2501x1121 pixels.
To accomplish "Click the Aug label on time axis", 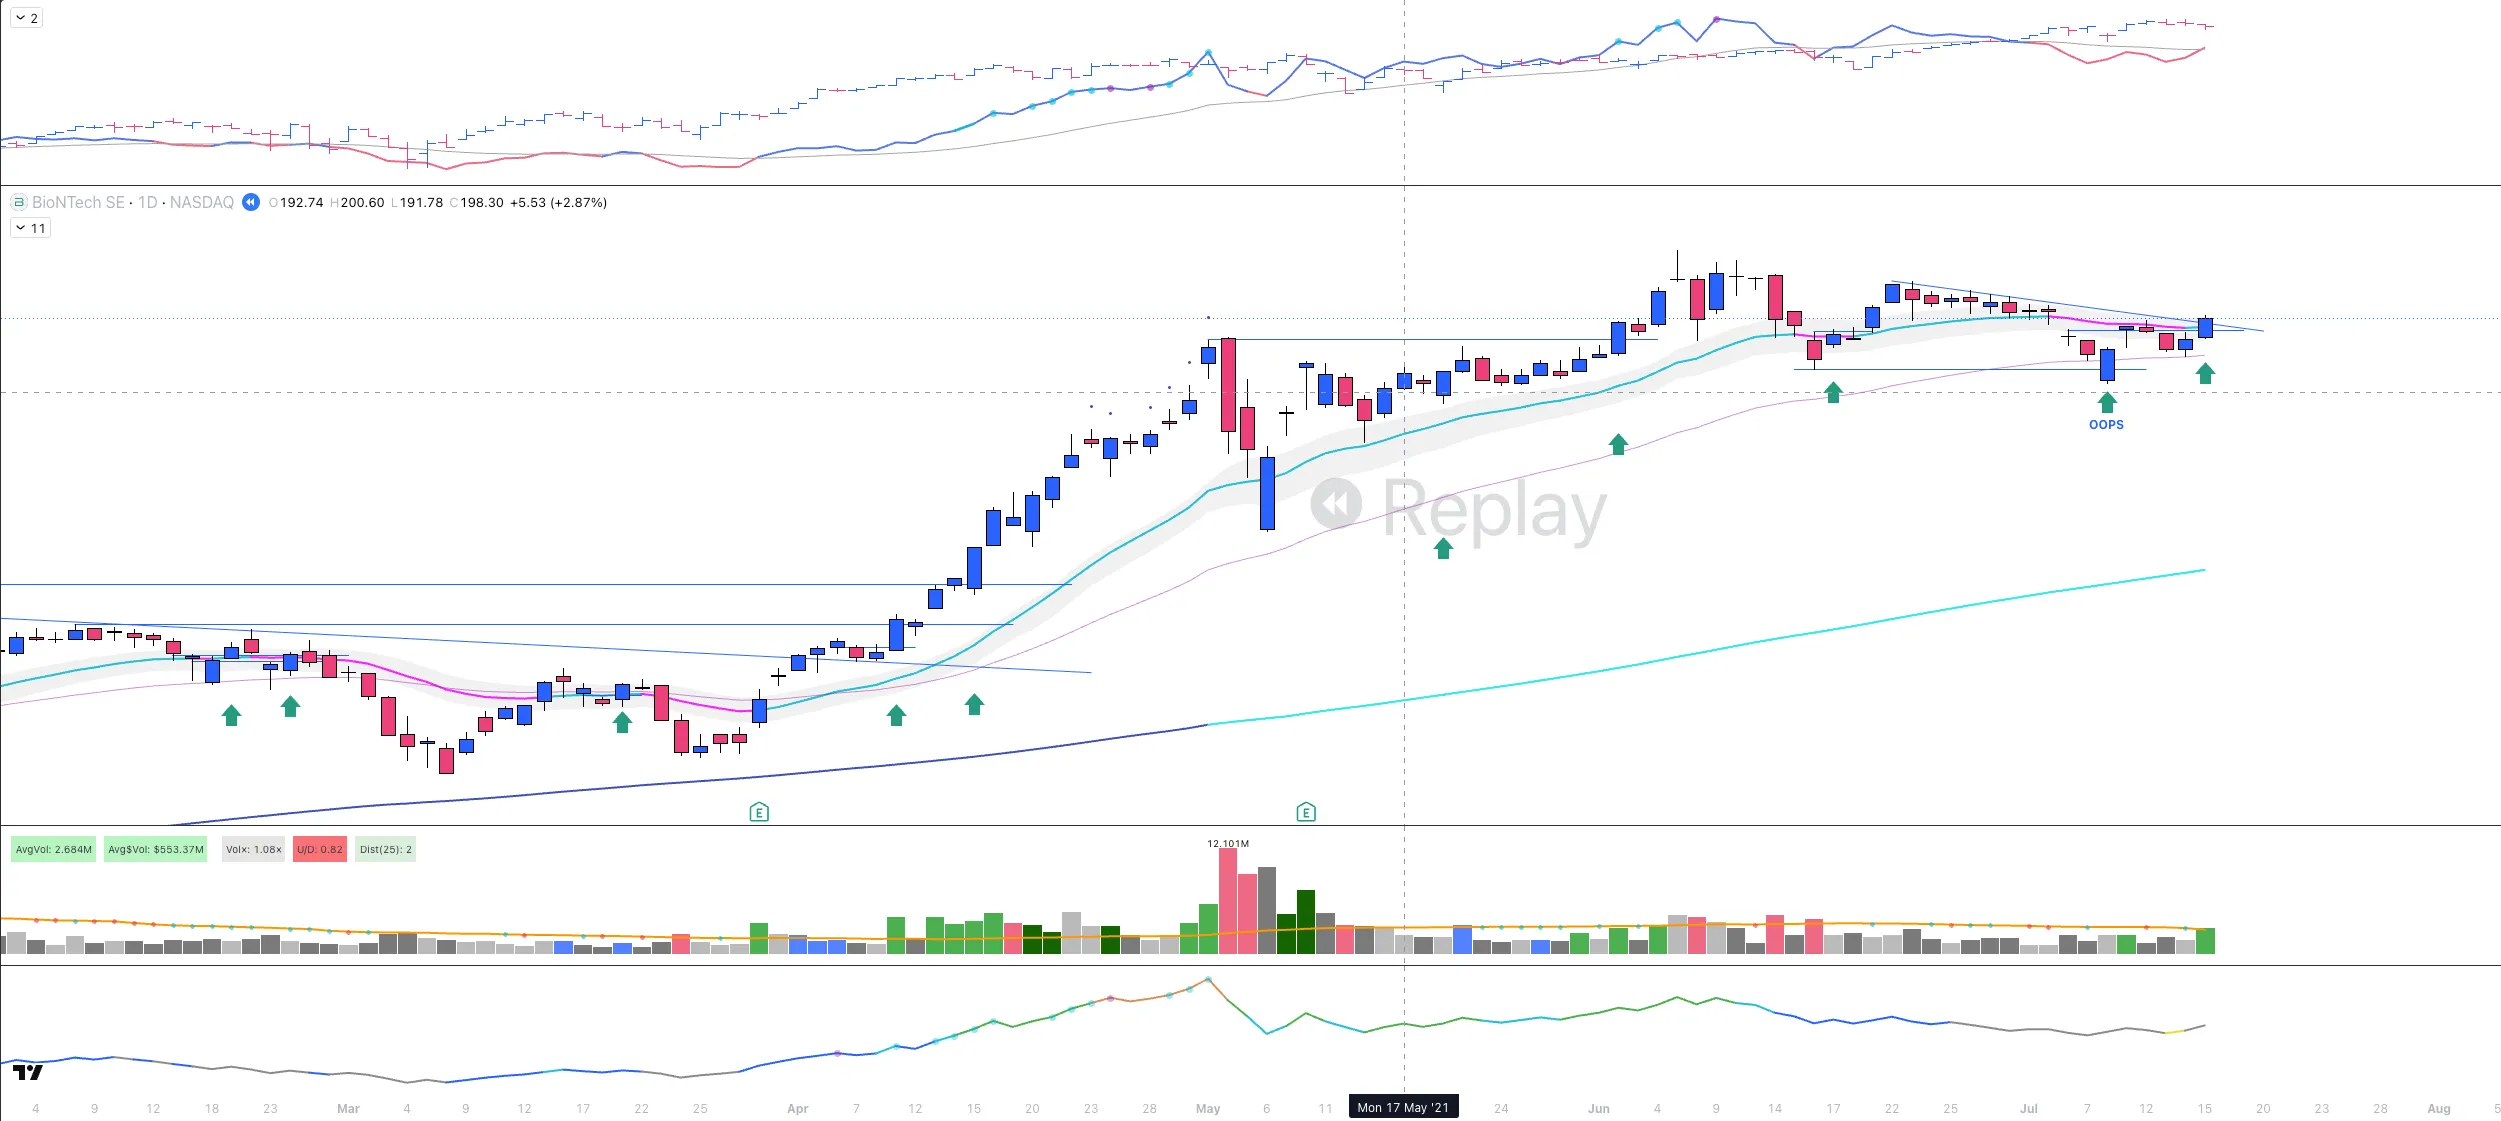I will click(x=2439, y=1108).
